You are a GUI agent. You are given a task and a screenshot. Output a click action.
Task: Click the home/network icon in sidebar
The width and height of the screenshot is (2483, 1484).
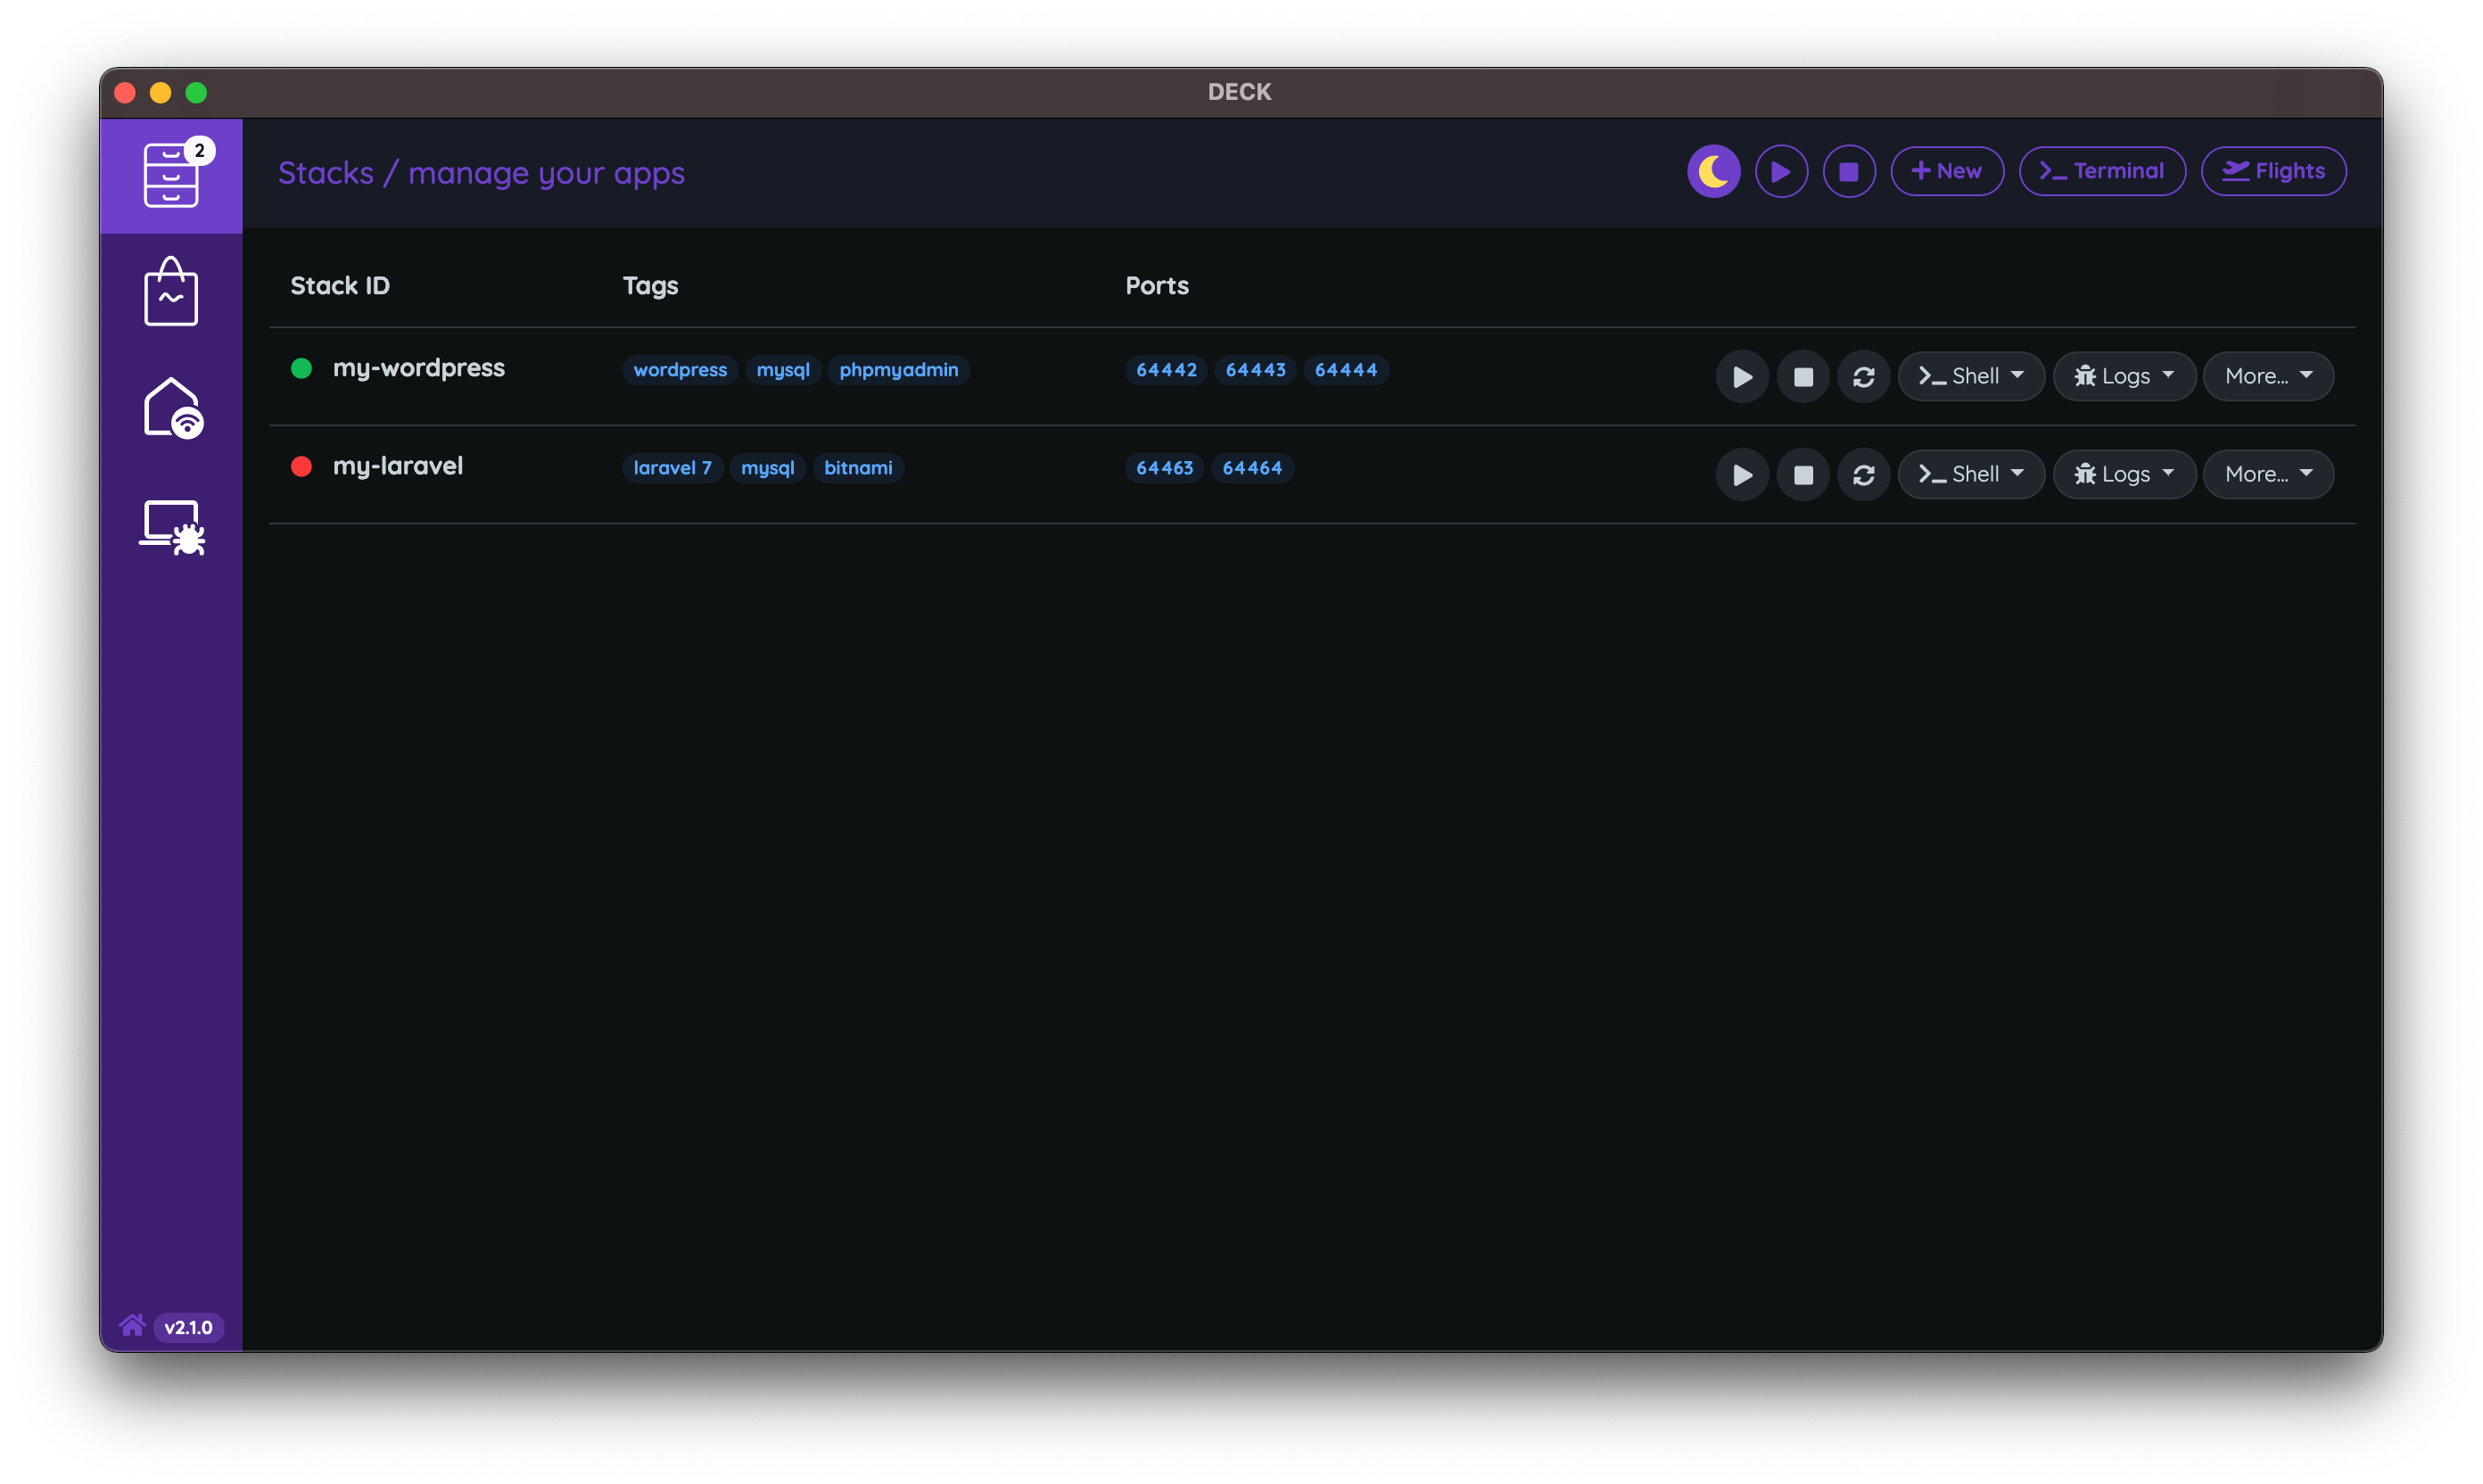click(x=171, y=410)
